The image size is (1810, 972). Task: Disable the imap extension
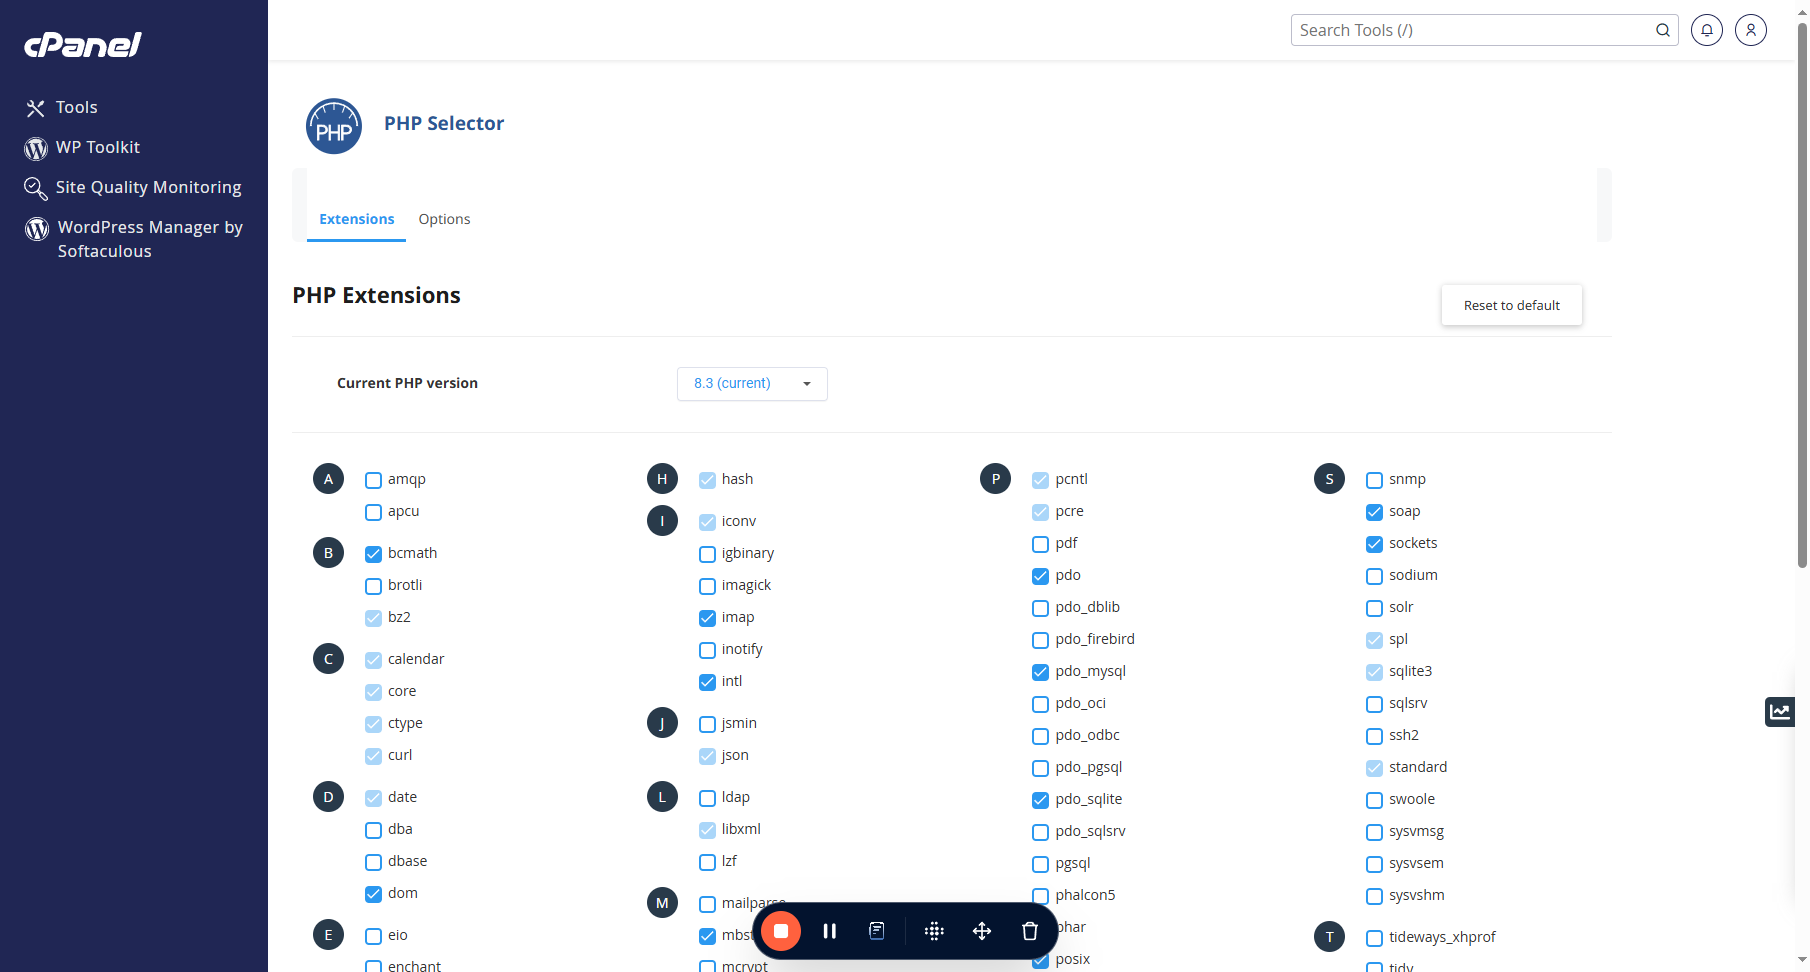point(707,618)
